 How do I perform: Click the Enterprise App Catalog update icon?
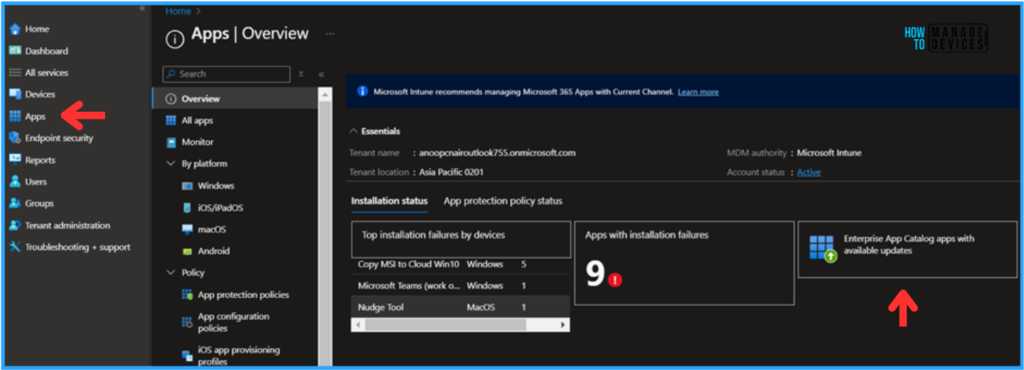point(823,249)
